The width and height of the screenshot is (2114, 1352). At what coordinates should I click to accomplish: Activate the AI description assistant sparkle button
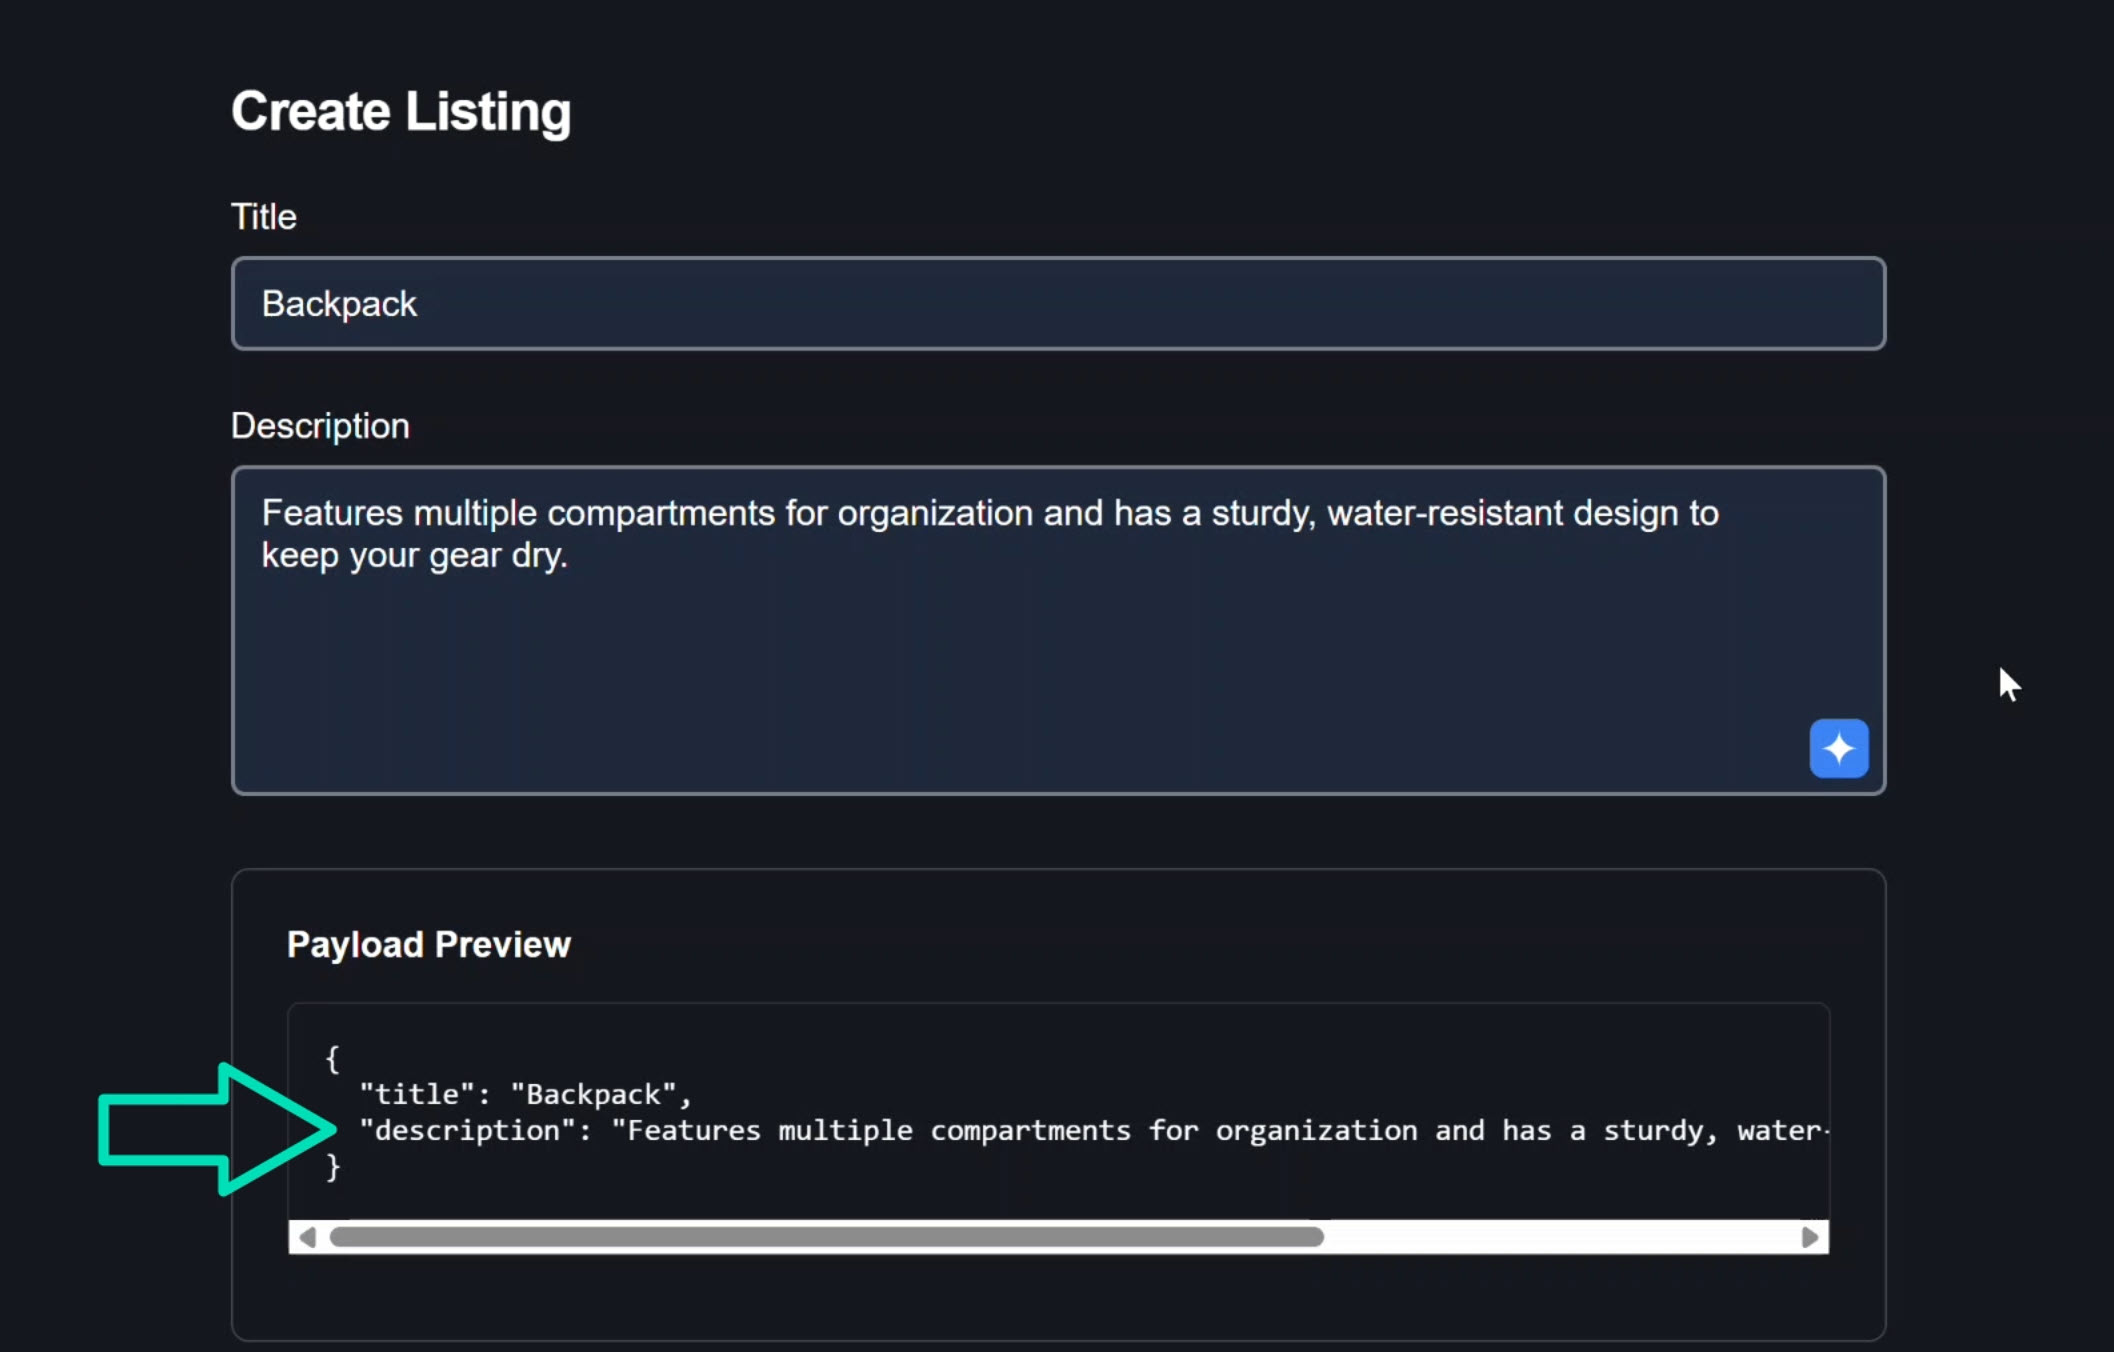(1838, 748)
